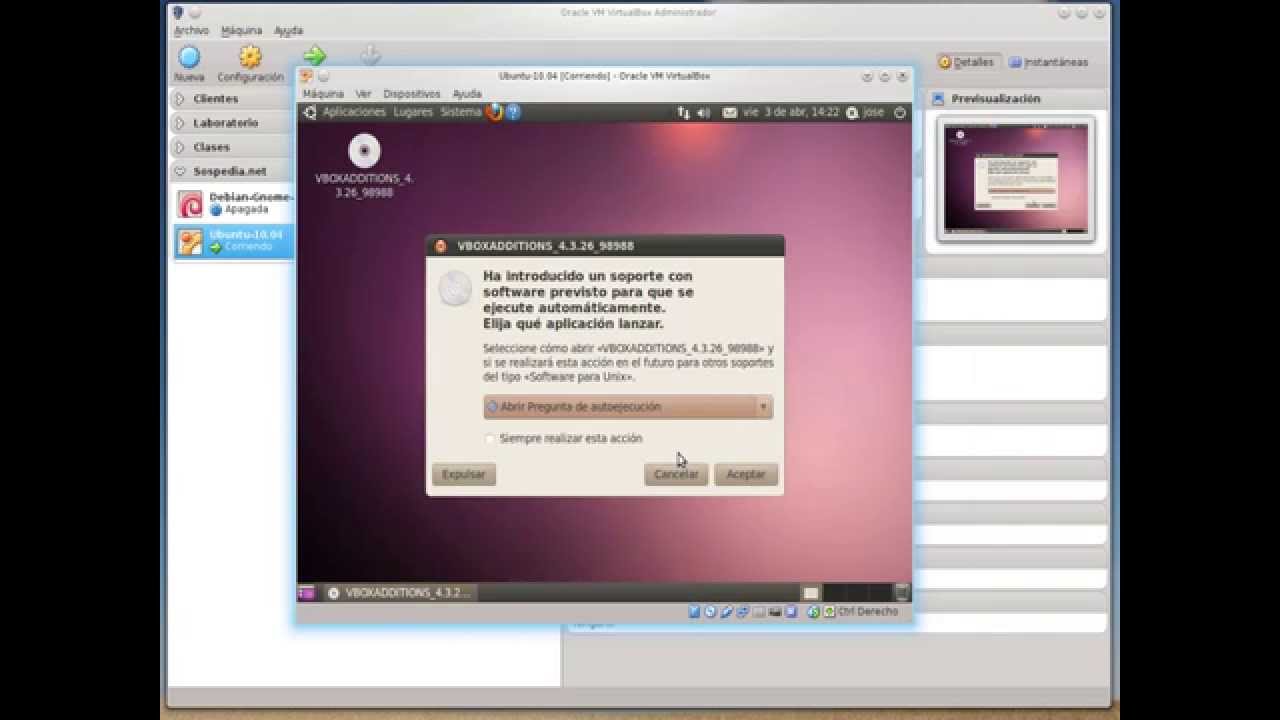Click the Ubuntu-10.04 VM icon in Manager list
The image size is (1280, 720).
[190, 241]
